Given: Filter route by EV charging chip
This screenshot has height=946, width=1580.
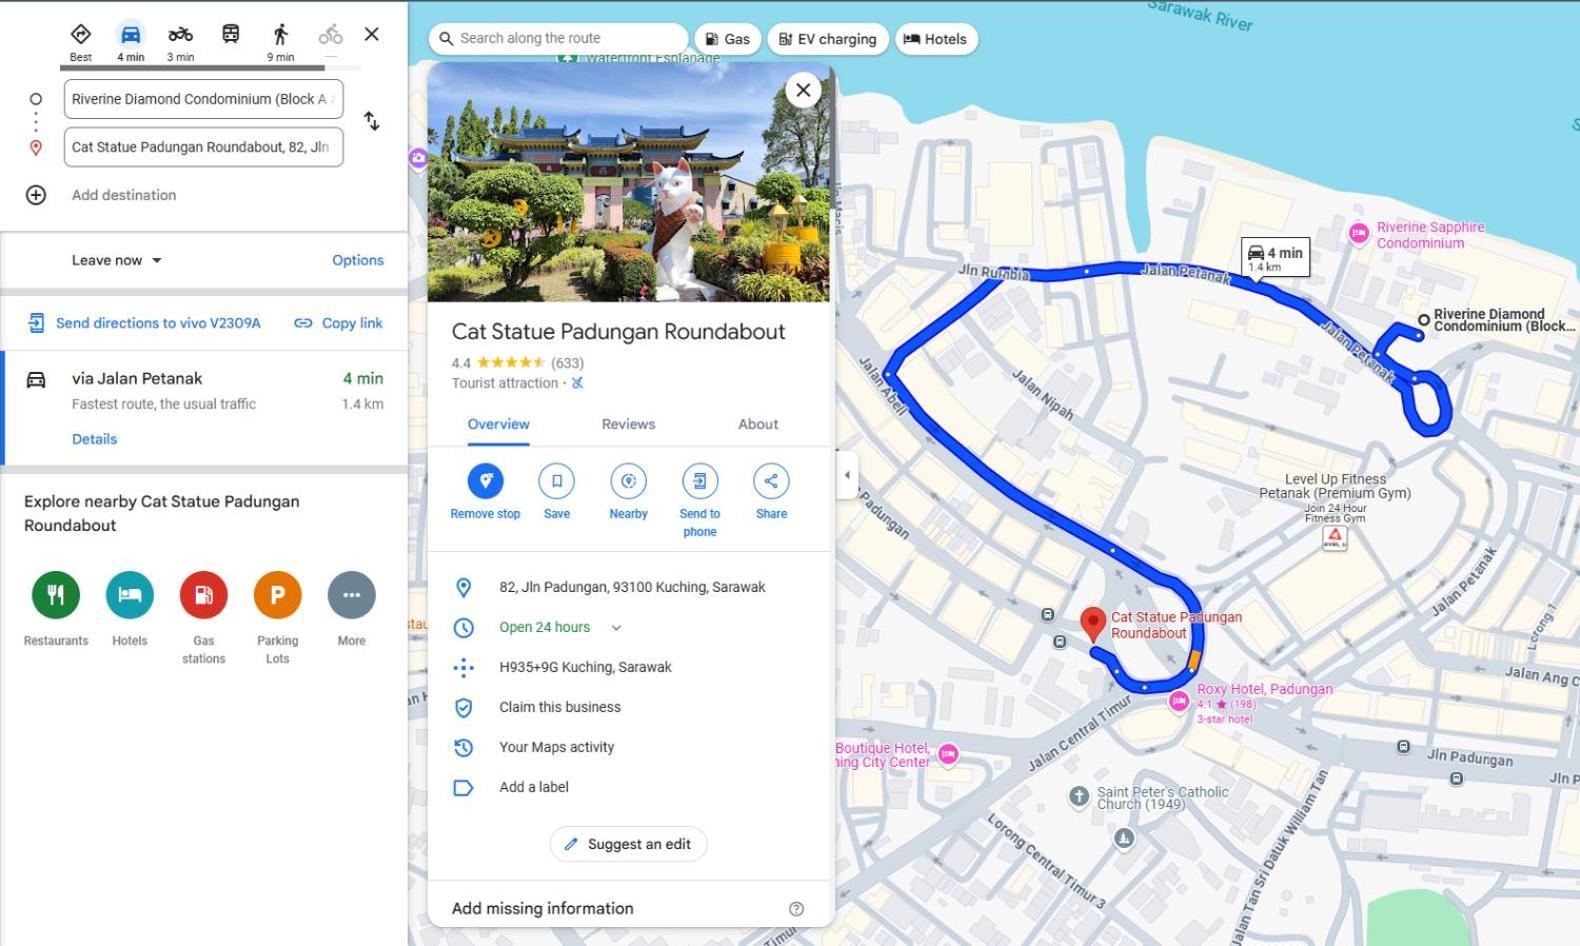Looking at the screenshot, I should tap(828, 39).
